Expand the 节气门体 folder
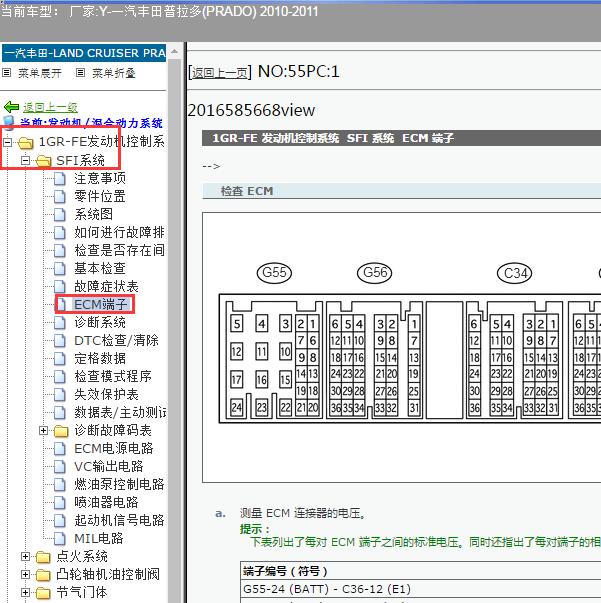Screen dimensions: 601x603 [25, 593]
